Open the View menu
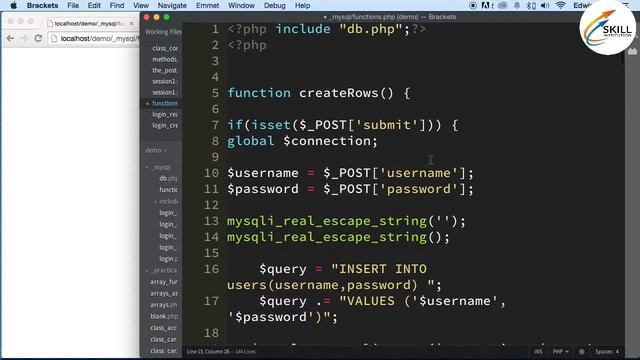 (x=141, y=5)
